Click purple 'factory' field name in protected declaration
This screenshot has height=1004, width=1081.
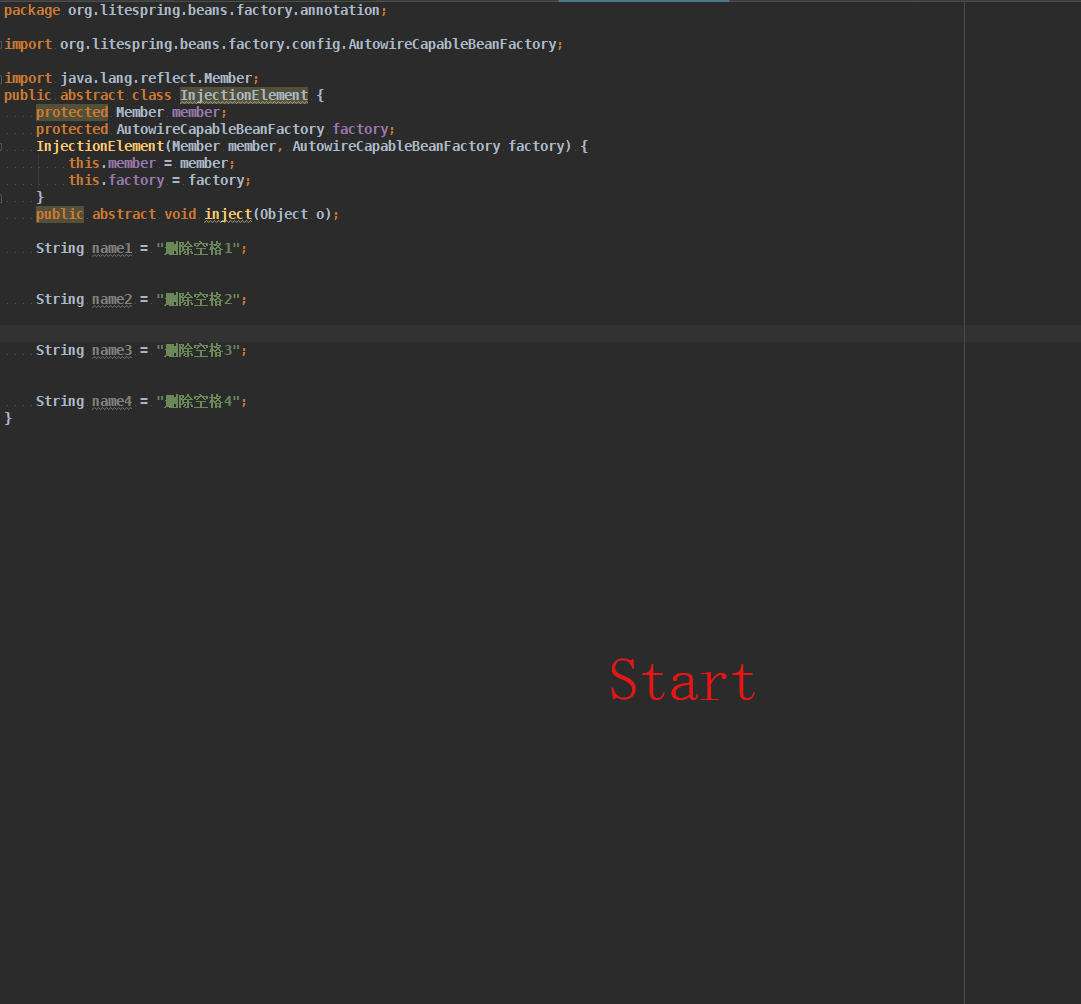pos(361,129)
